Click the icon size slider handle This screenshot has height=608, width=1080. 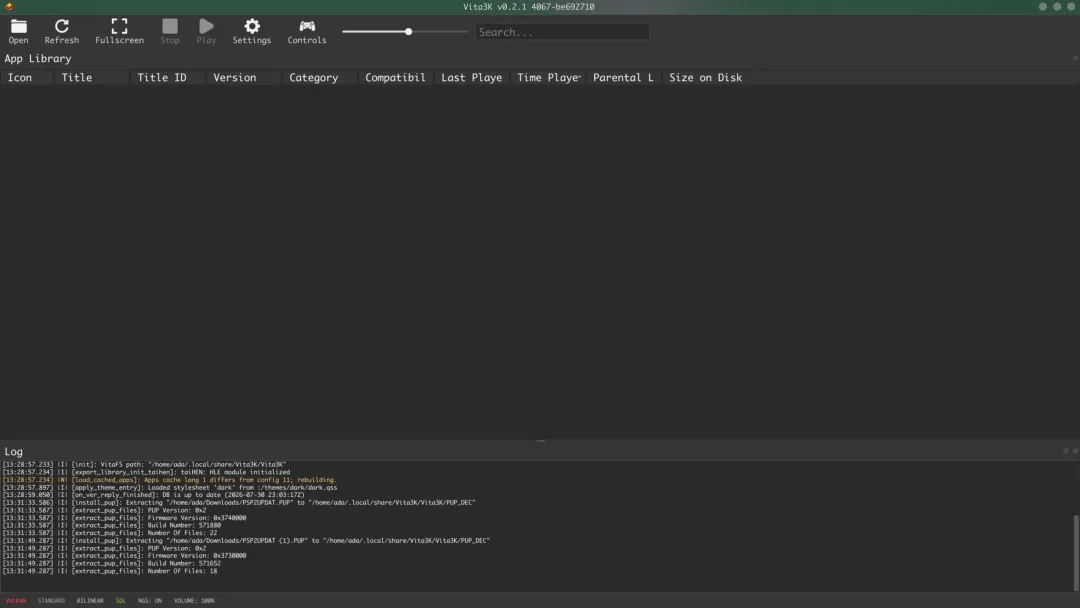click(x=408, y=32)
